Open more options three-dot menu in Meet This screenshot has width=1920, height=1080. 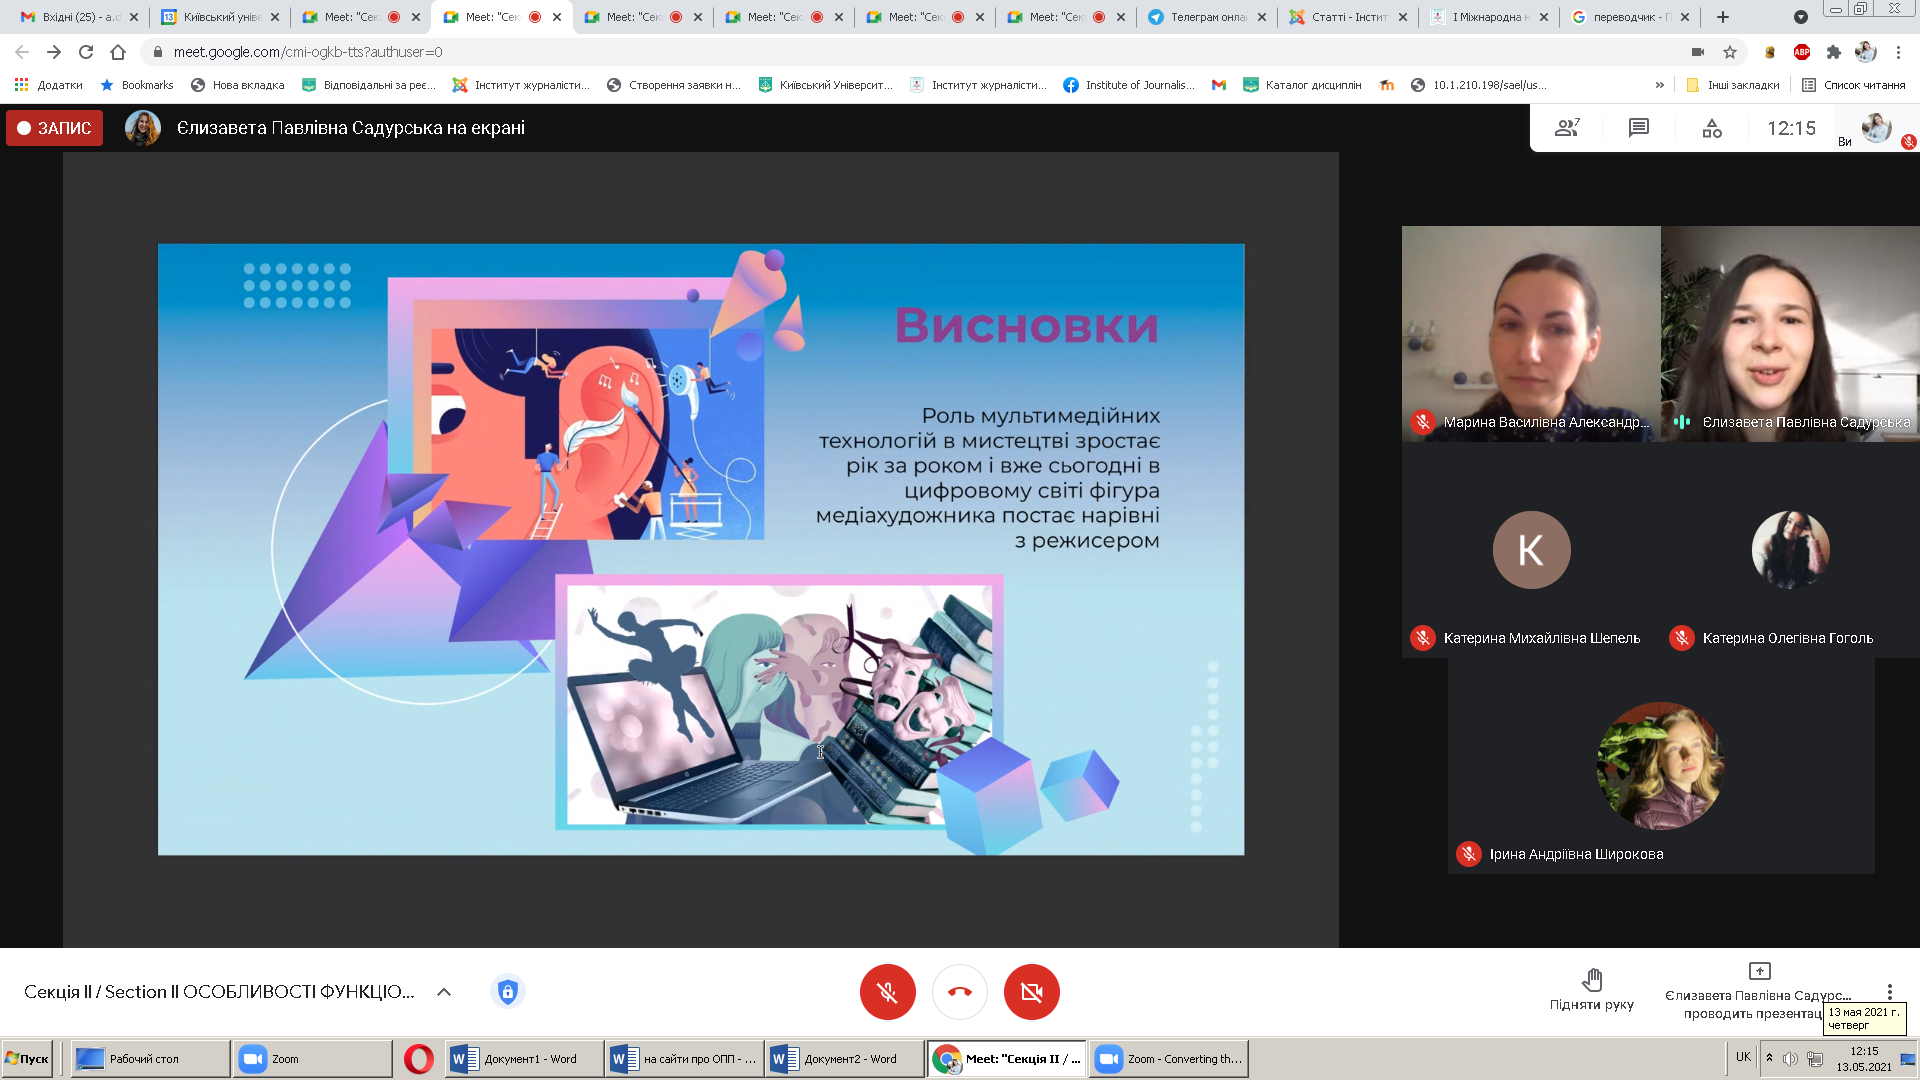pyautogui.click(x=1889, y=992)
